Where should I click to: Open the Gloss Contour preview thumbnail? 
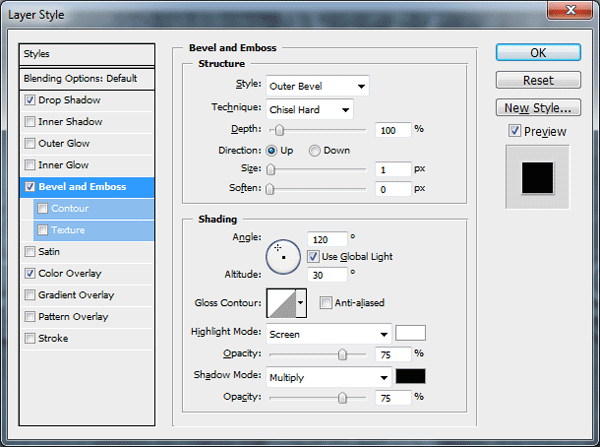[x=282, y=303]
